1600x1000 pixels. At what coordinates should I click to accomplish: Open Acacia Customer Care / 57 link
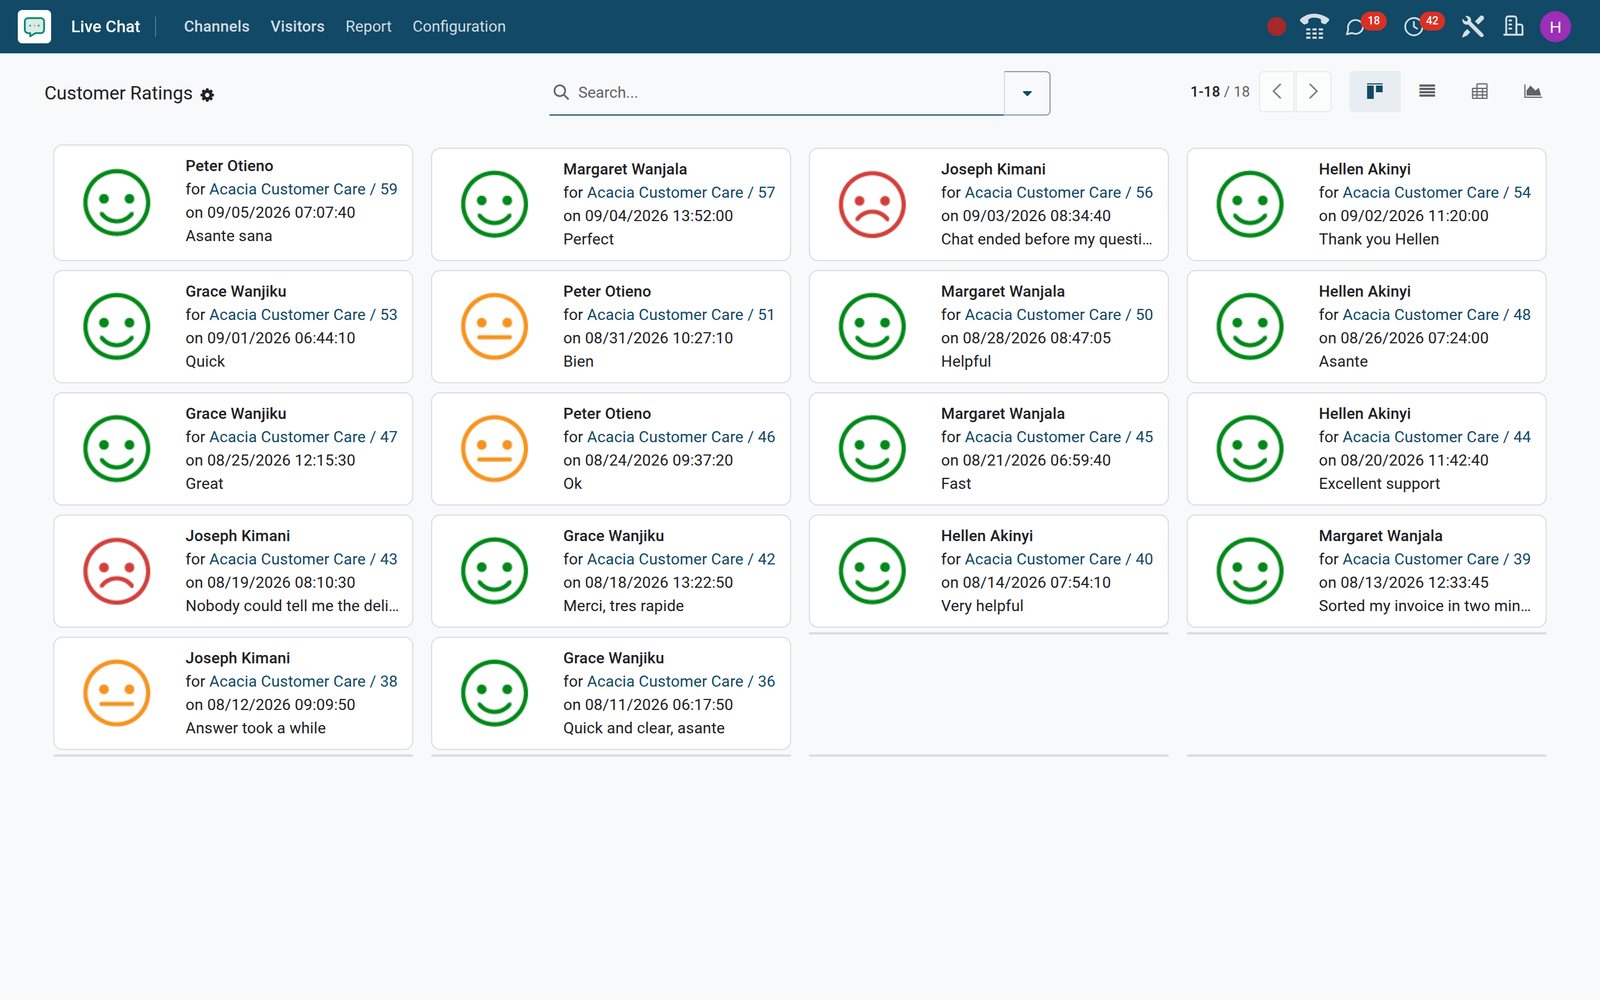point(681,192)
